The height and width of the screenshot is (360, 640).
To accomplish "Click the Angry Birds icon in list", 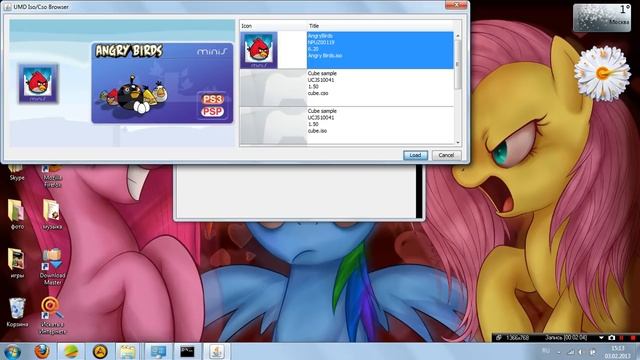I will [x=259, y=50].
